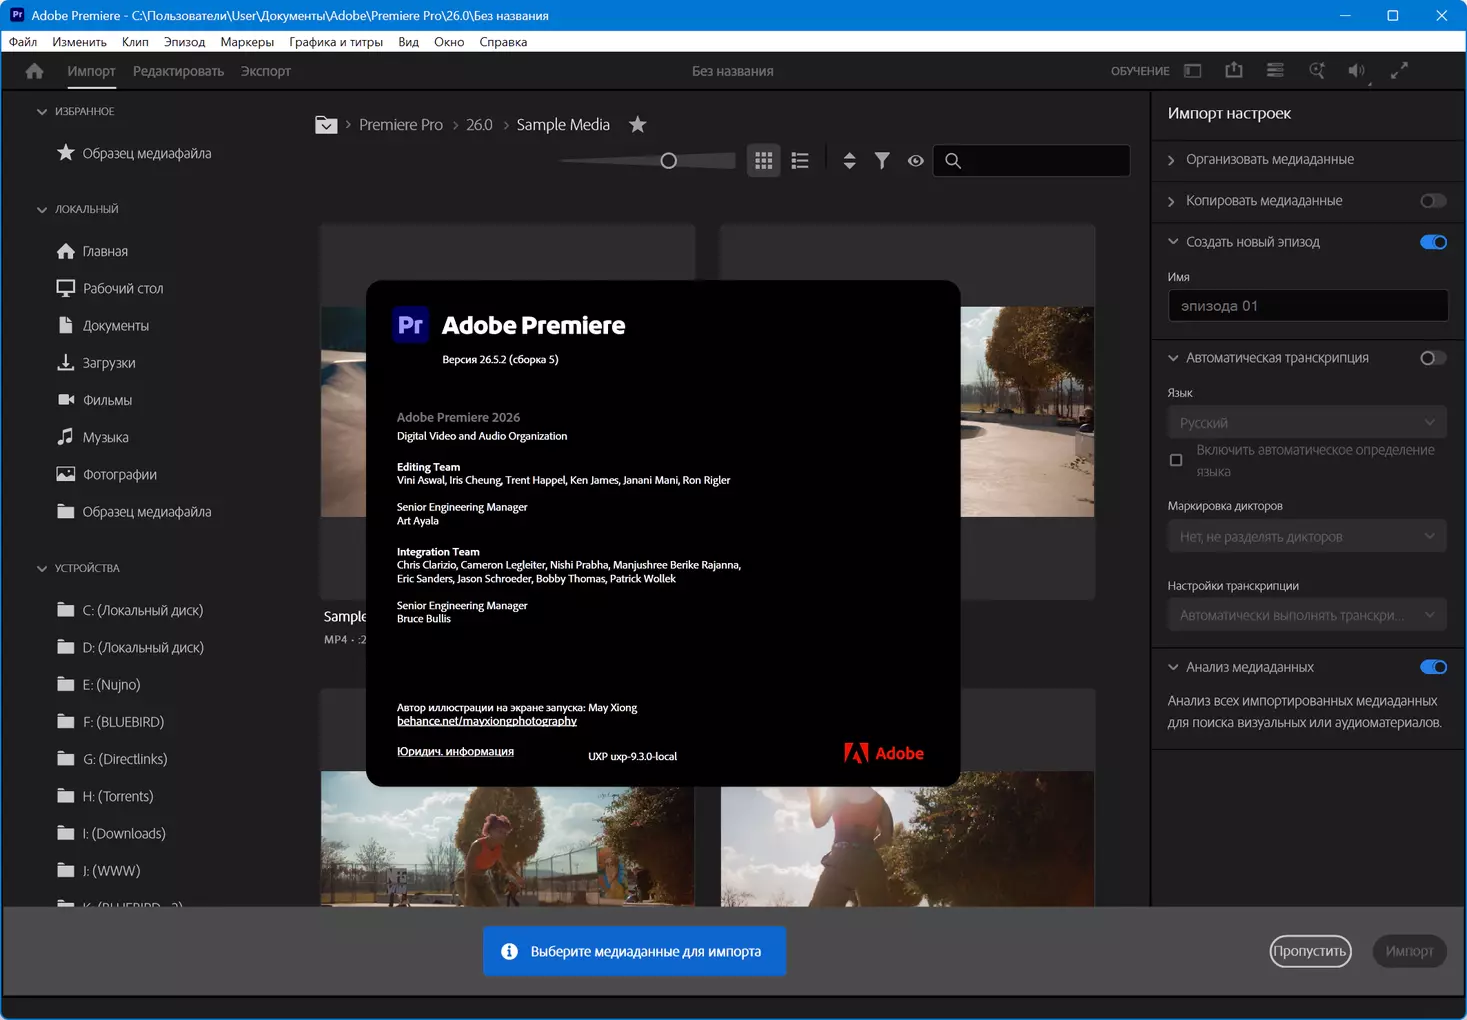Toggle the audio speaker icon in header

coord(1356,71)
